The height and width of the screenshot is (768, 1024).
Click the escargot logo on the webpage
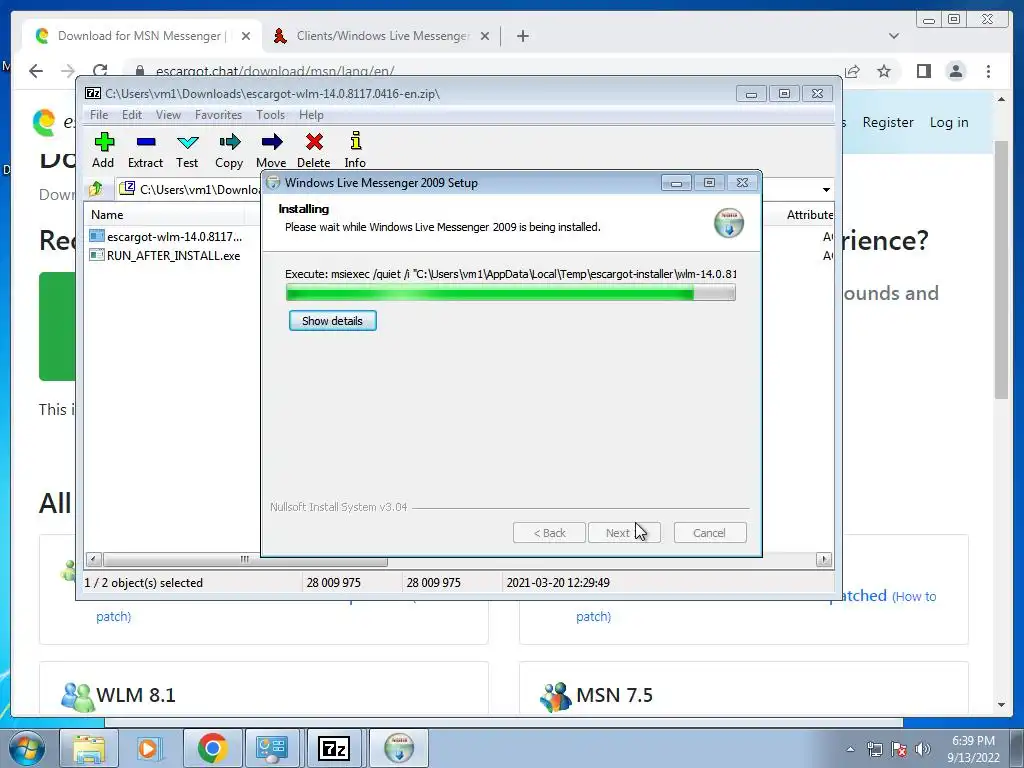click(x=44, y=122)
